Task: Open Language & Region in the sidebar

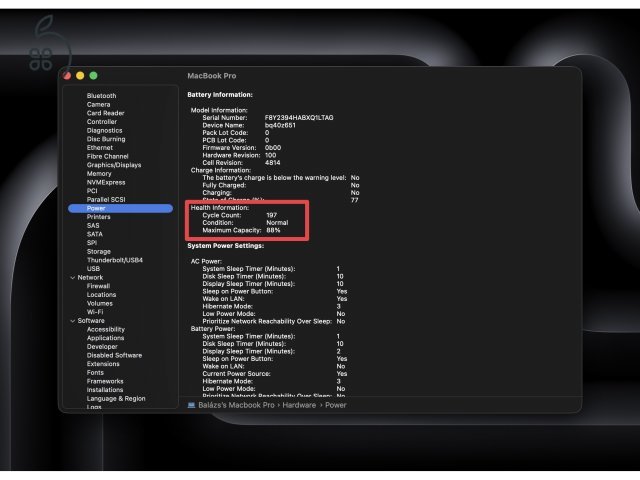Action: 116,398
